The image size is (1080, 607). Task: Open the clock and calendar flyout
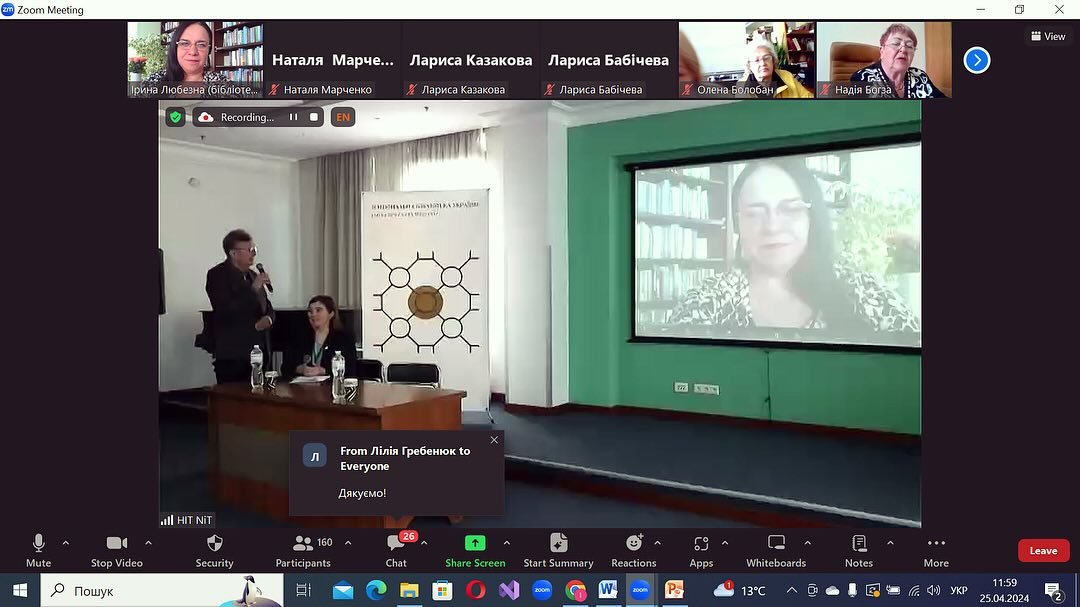tap(1004, 590)
